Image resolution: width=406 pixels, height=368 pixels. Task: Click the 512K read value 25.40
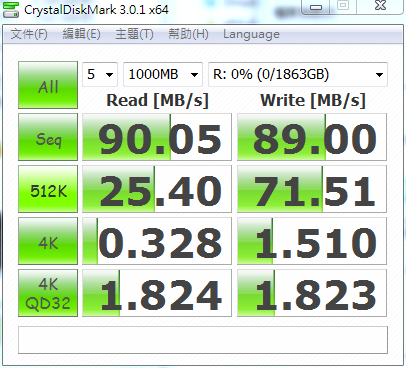pos(157,189)
